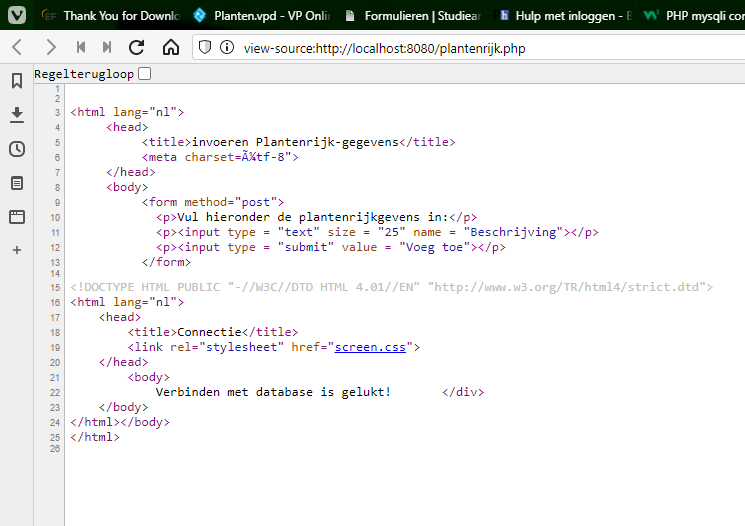745x526 pixels.
Task: Click line number 15 in gutter
Action: (x=55, y=287)
